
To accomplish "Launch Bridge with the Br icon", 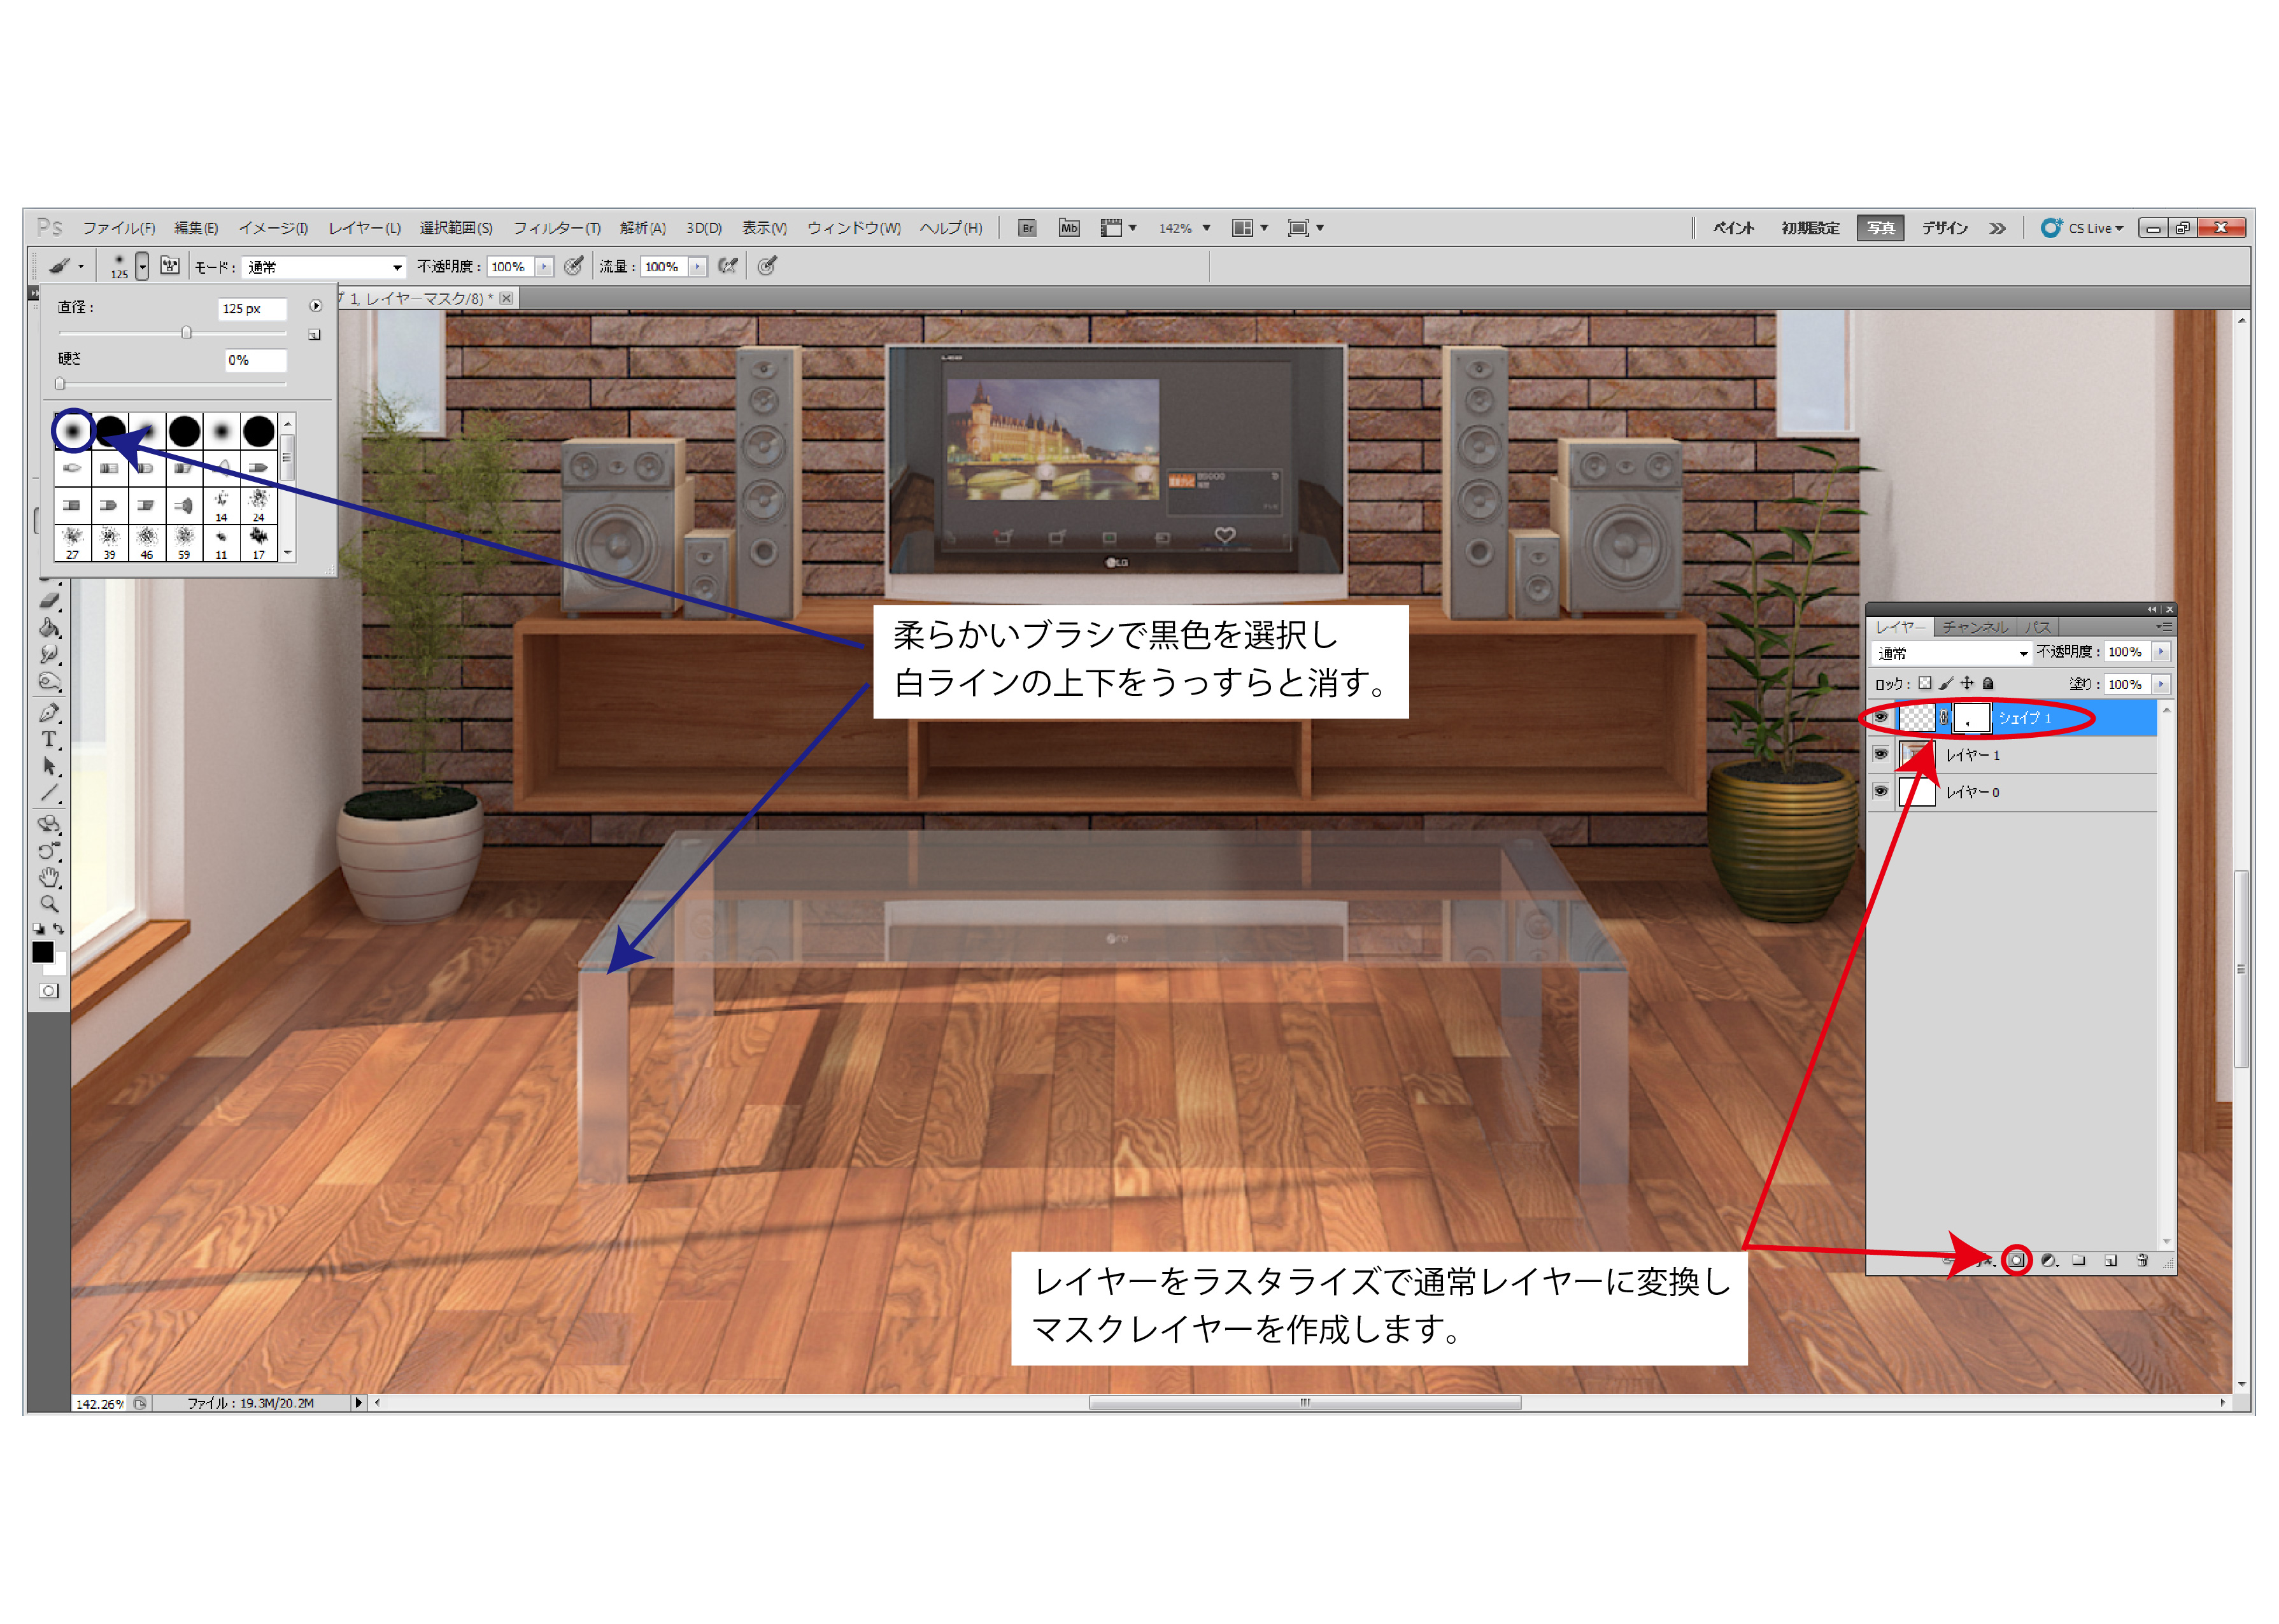I will pos(1027,228).
